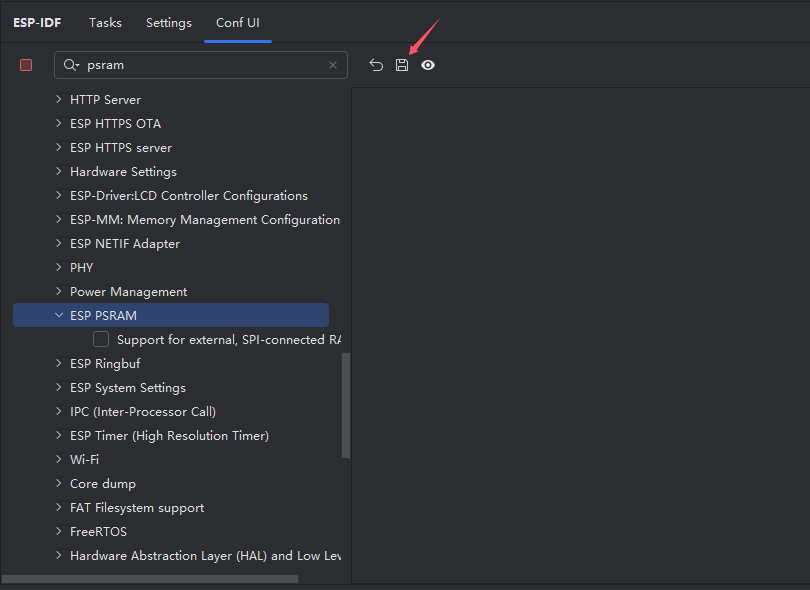The height and width of the screenshot is (590, 810).
Task: Expand the Wi-Fi settings node
Action: tap(59, 460)
